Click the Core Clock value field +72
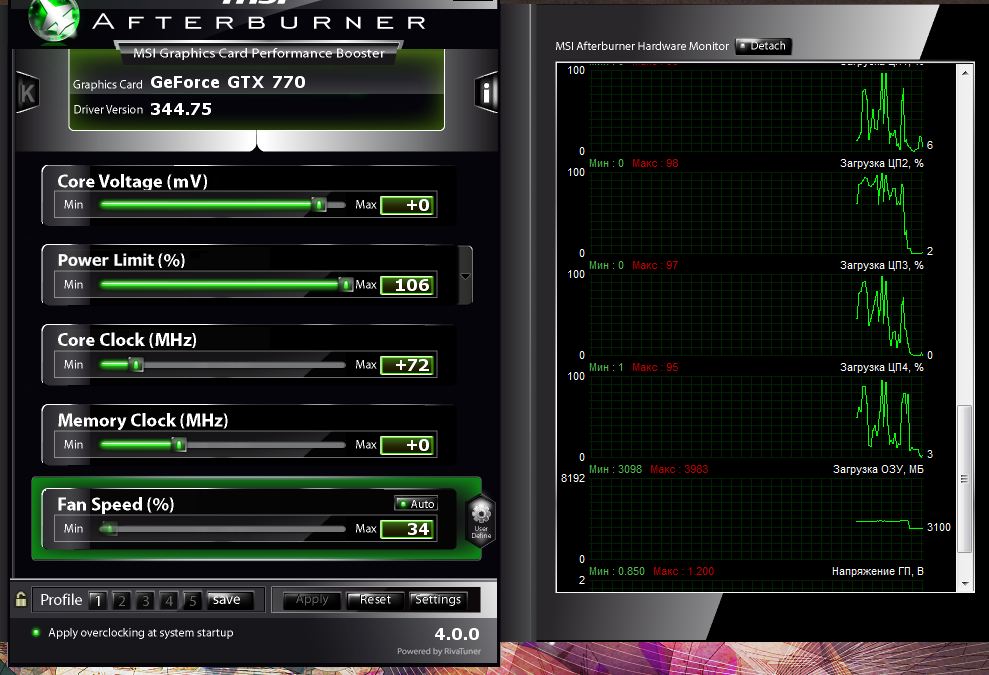The height and width of the screenshot is (675, 989). 408,365
